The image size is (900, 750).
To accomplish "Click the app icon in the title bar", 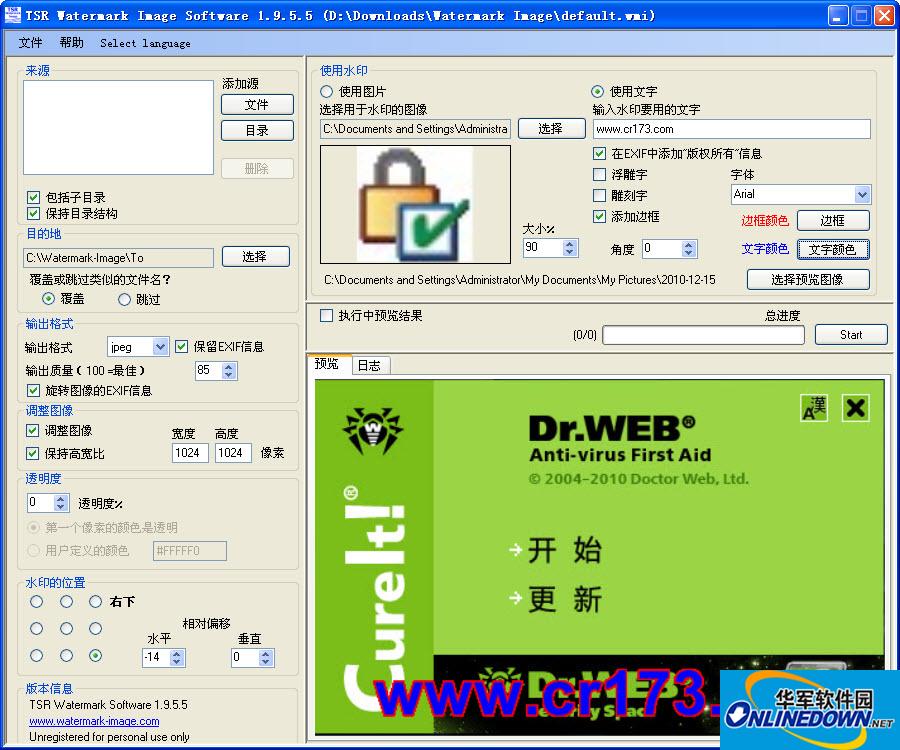I will click(x=12, y=15).
